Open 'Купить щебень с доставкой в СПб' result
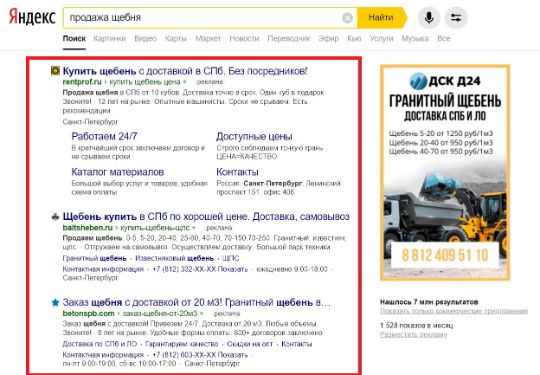Viewport: 540px width, 375px height. click(x=185, y=71)
